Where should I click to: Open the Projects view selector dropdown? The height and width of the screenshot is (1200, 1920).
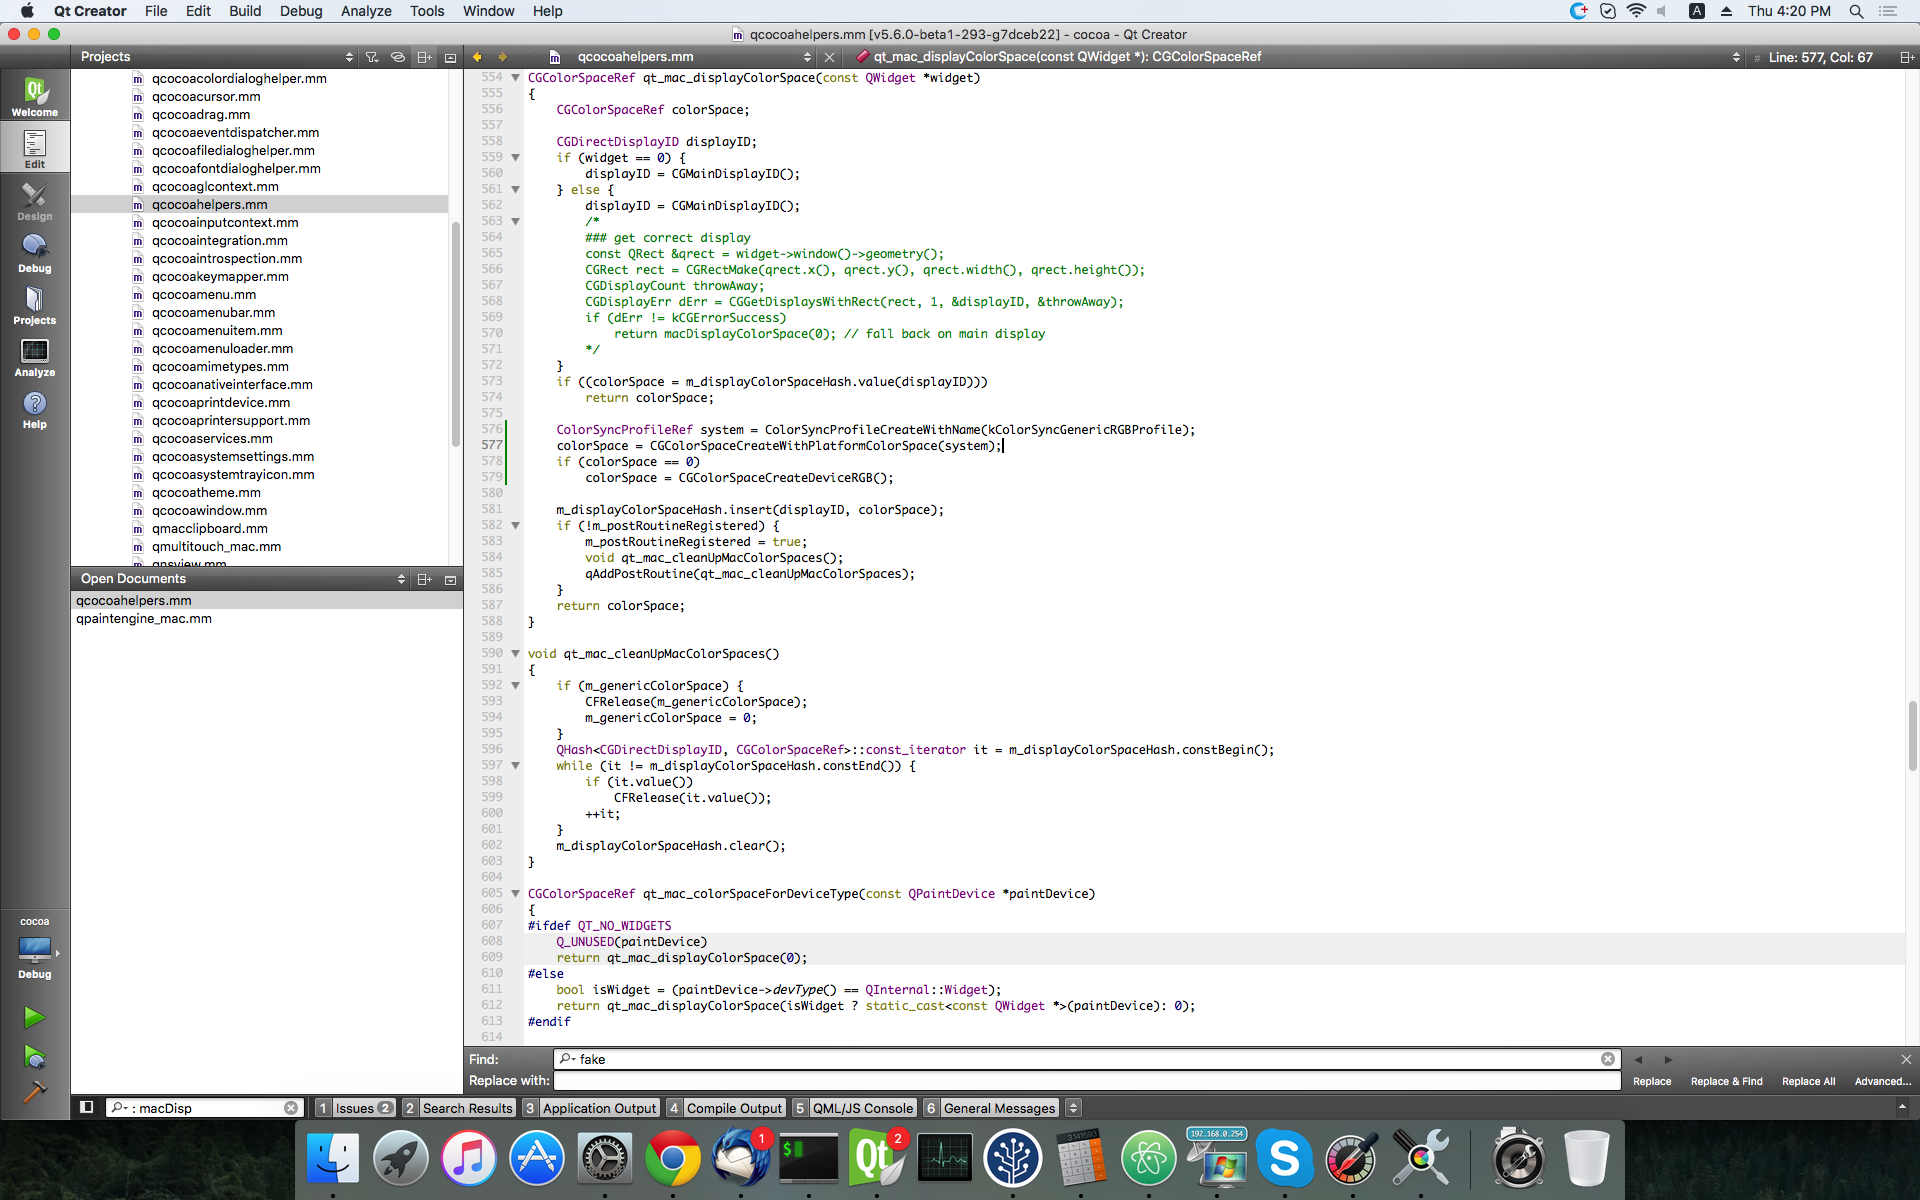[348, 57]
